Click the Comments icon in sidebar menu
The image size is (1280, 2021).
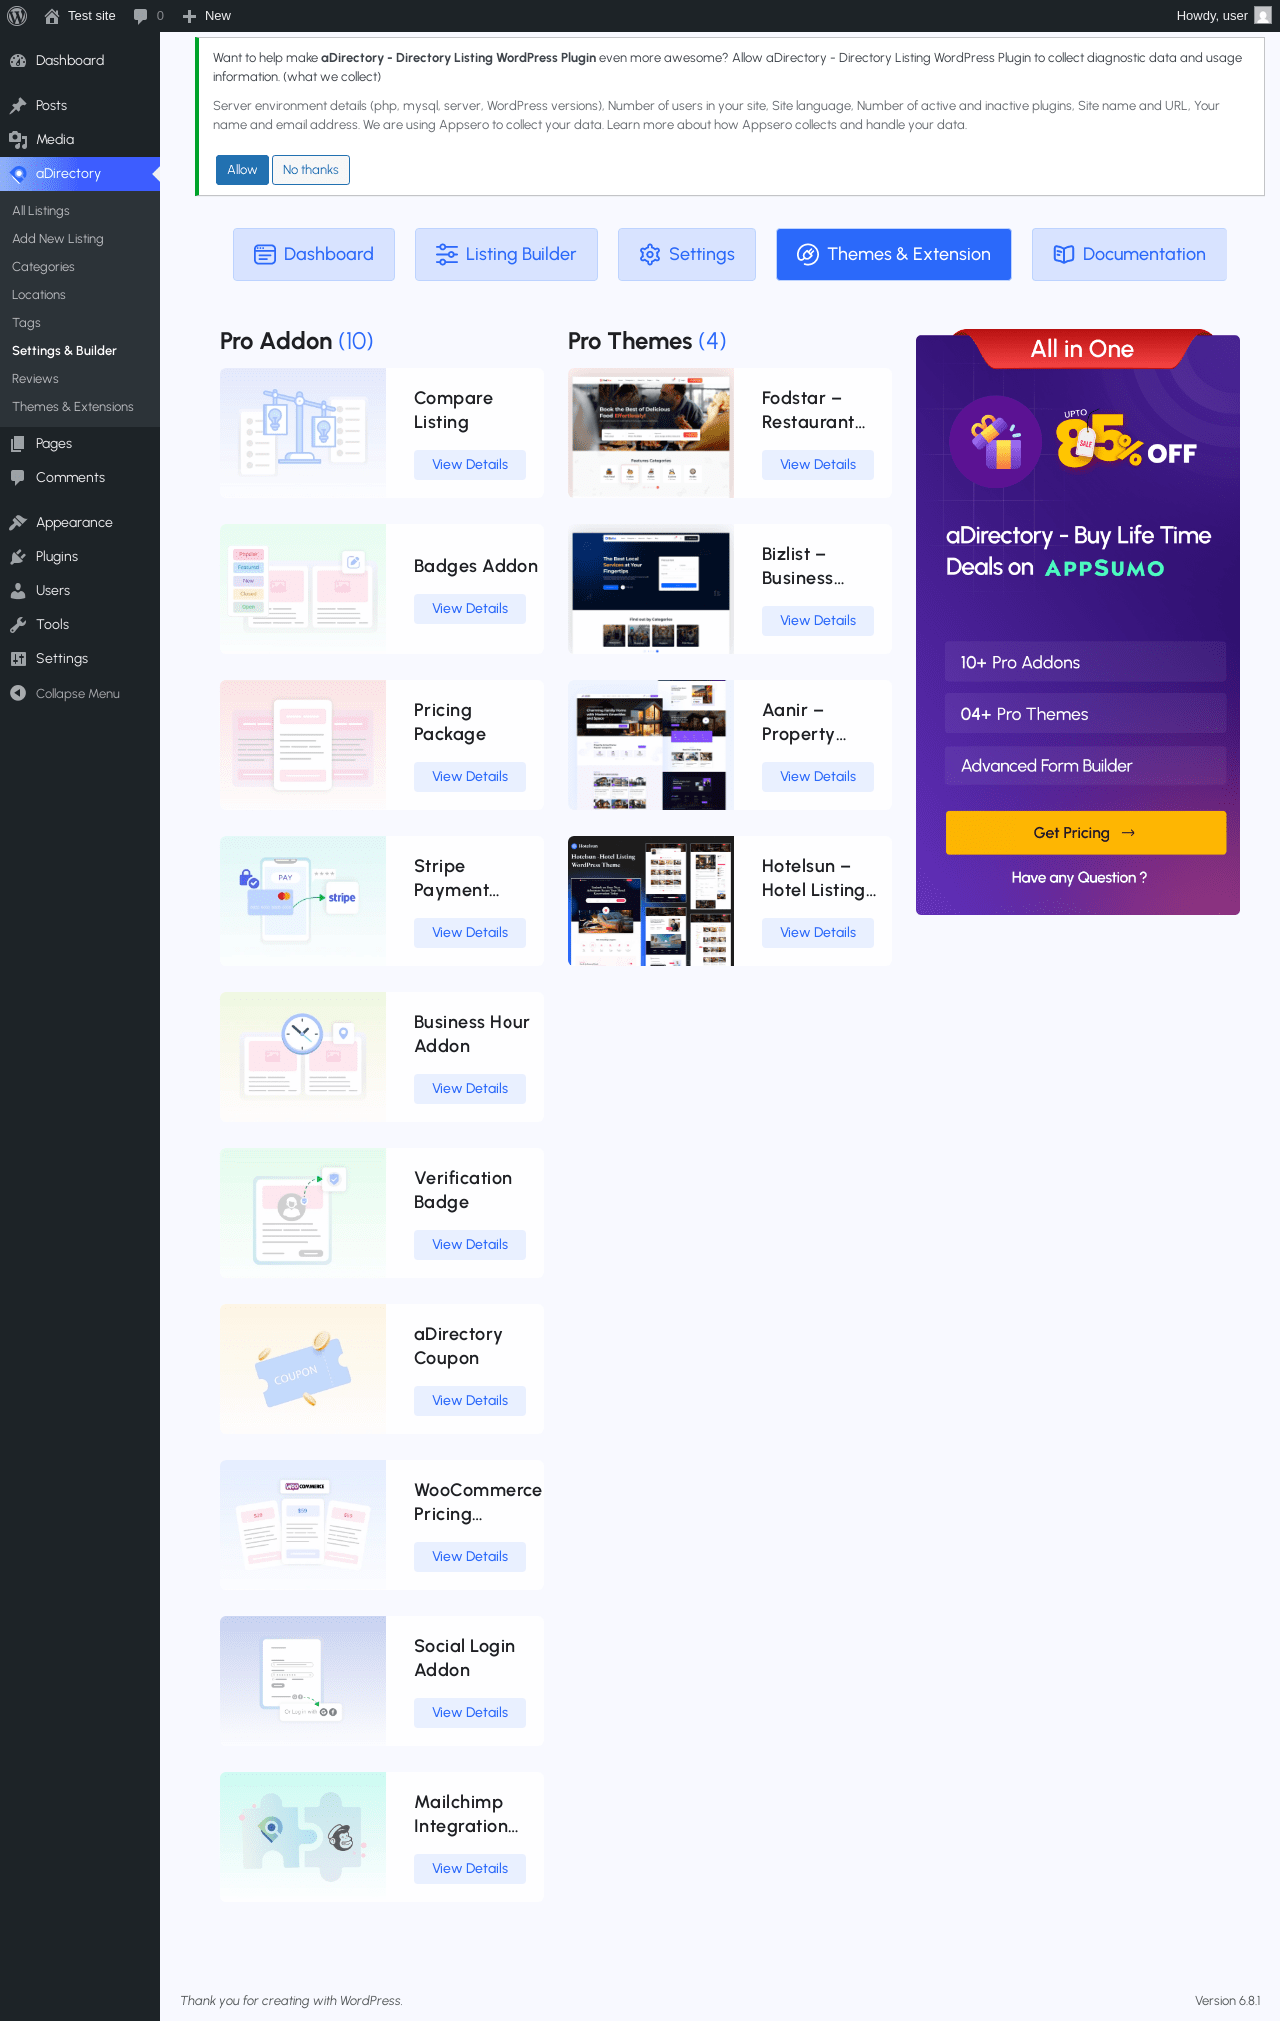pos(18,478)
